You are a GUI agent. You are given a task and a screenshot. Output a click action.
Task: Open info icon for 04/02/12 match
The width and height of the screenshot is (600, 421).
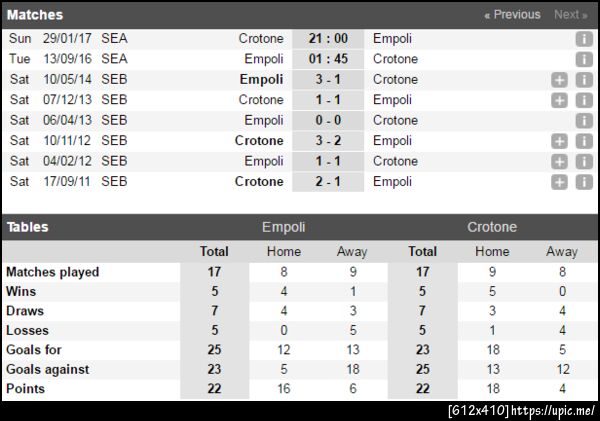click(584, 162)
